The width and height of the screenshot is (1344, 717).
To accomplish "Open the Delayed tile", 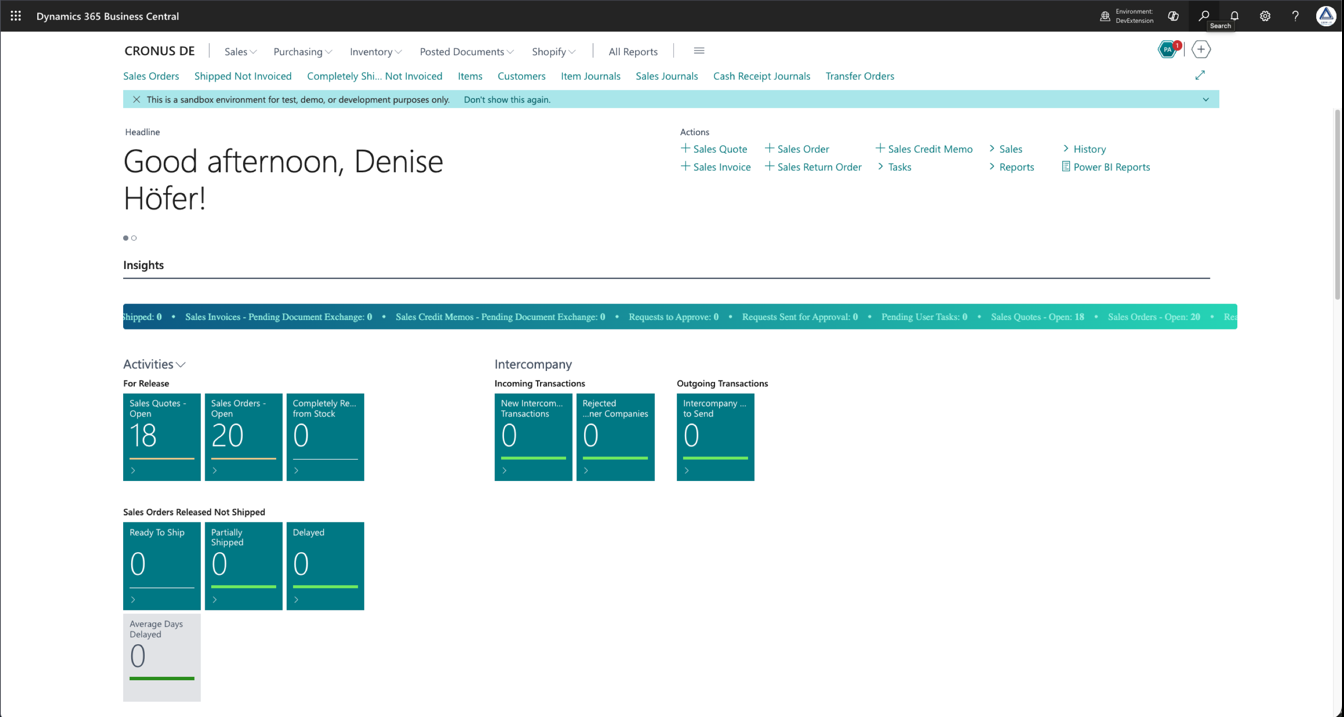I will [325, 566].
